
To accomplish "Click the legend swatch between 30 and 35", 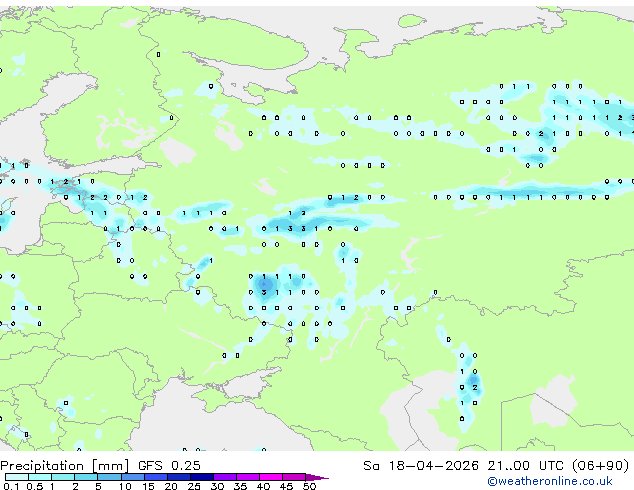I will pos(224,477).
